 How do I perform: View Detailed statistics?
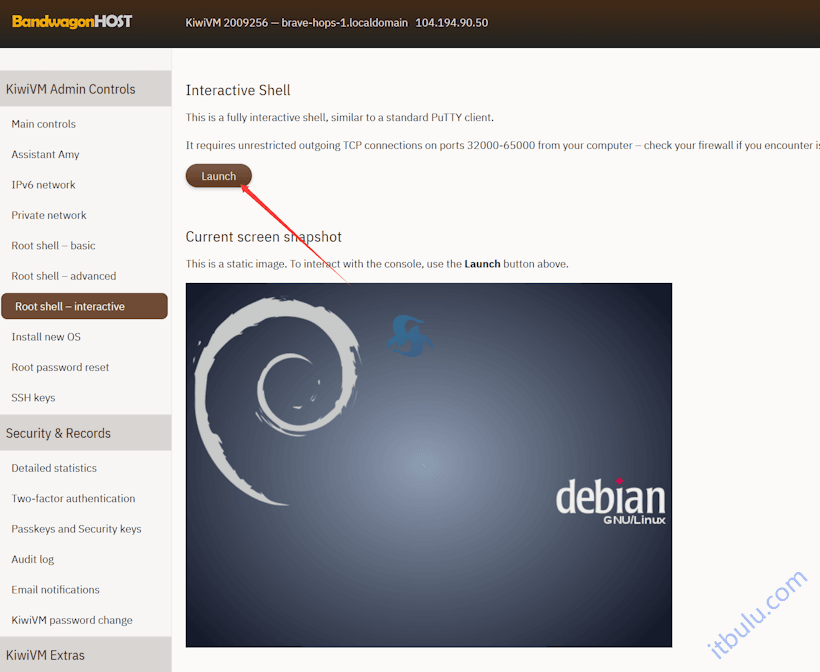[53, 468]
